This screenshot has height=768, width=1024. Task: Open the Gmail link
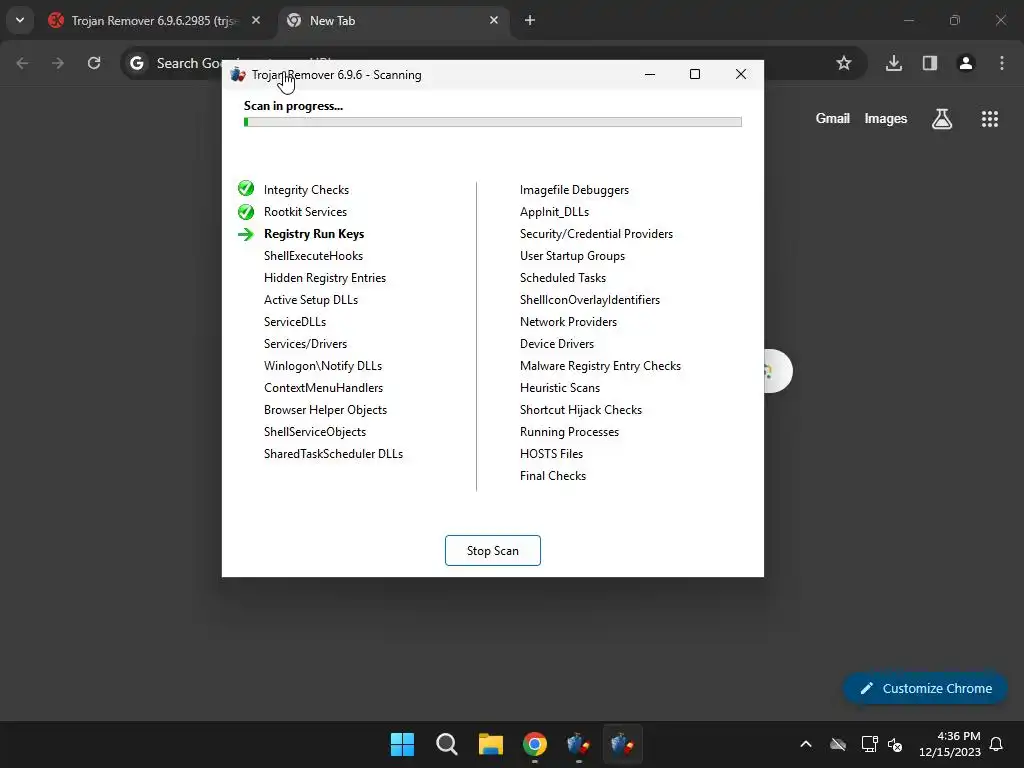pyautogui.click(x=833, y=118)
